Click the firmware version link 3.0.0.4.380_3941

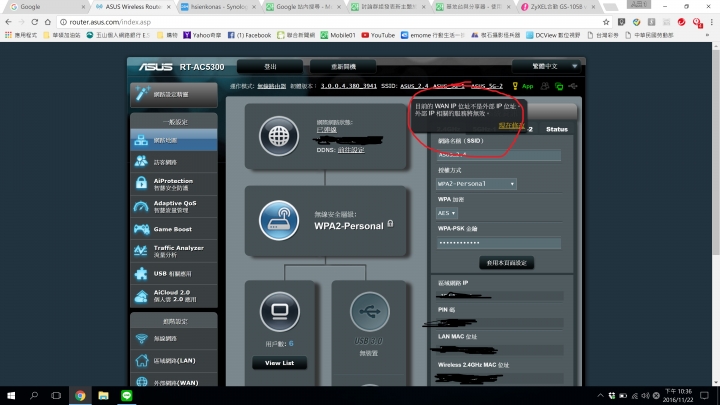[349, 86]
